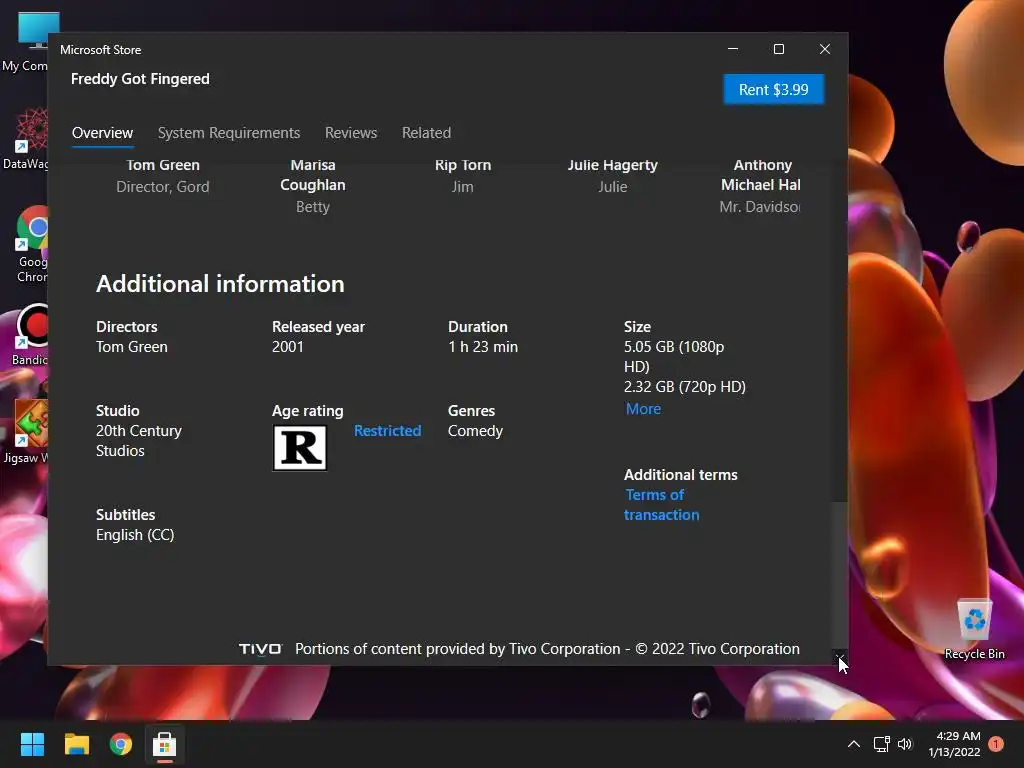Click English (CC) subtitles text
The image size is (1024, 768).
pyautogui.click(x=135, y=535)
